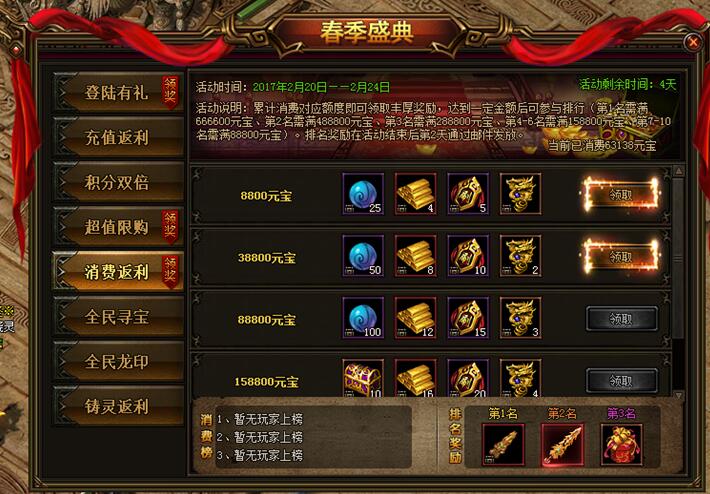Select the 全民寻宝 tab
Image resolution: width=710 pixels, height=494 pixels.
point(118,317)
